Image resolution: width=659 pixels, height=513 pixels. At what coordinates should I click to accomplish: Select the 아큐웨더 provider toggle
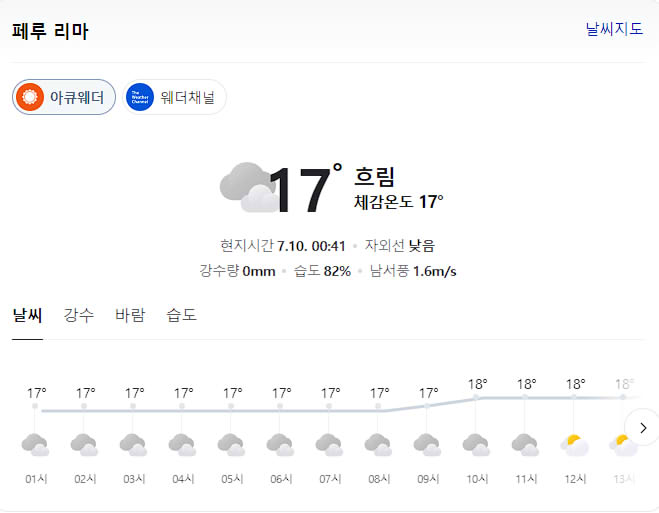pos(64,97)
